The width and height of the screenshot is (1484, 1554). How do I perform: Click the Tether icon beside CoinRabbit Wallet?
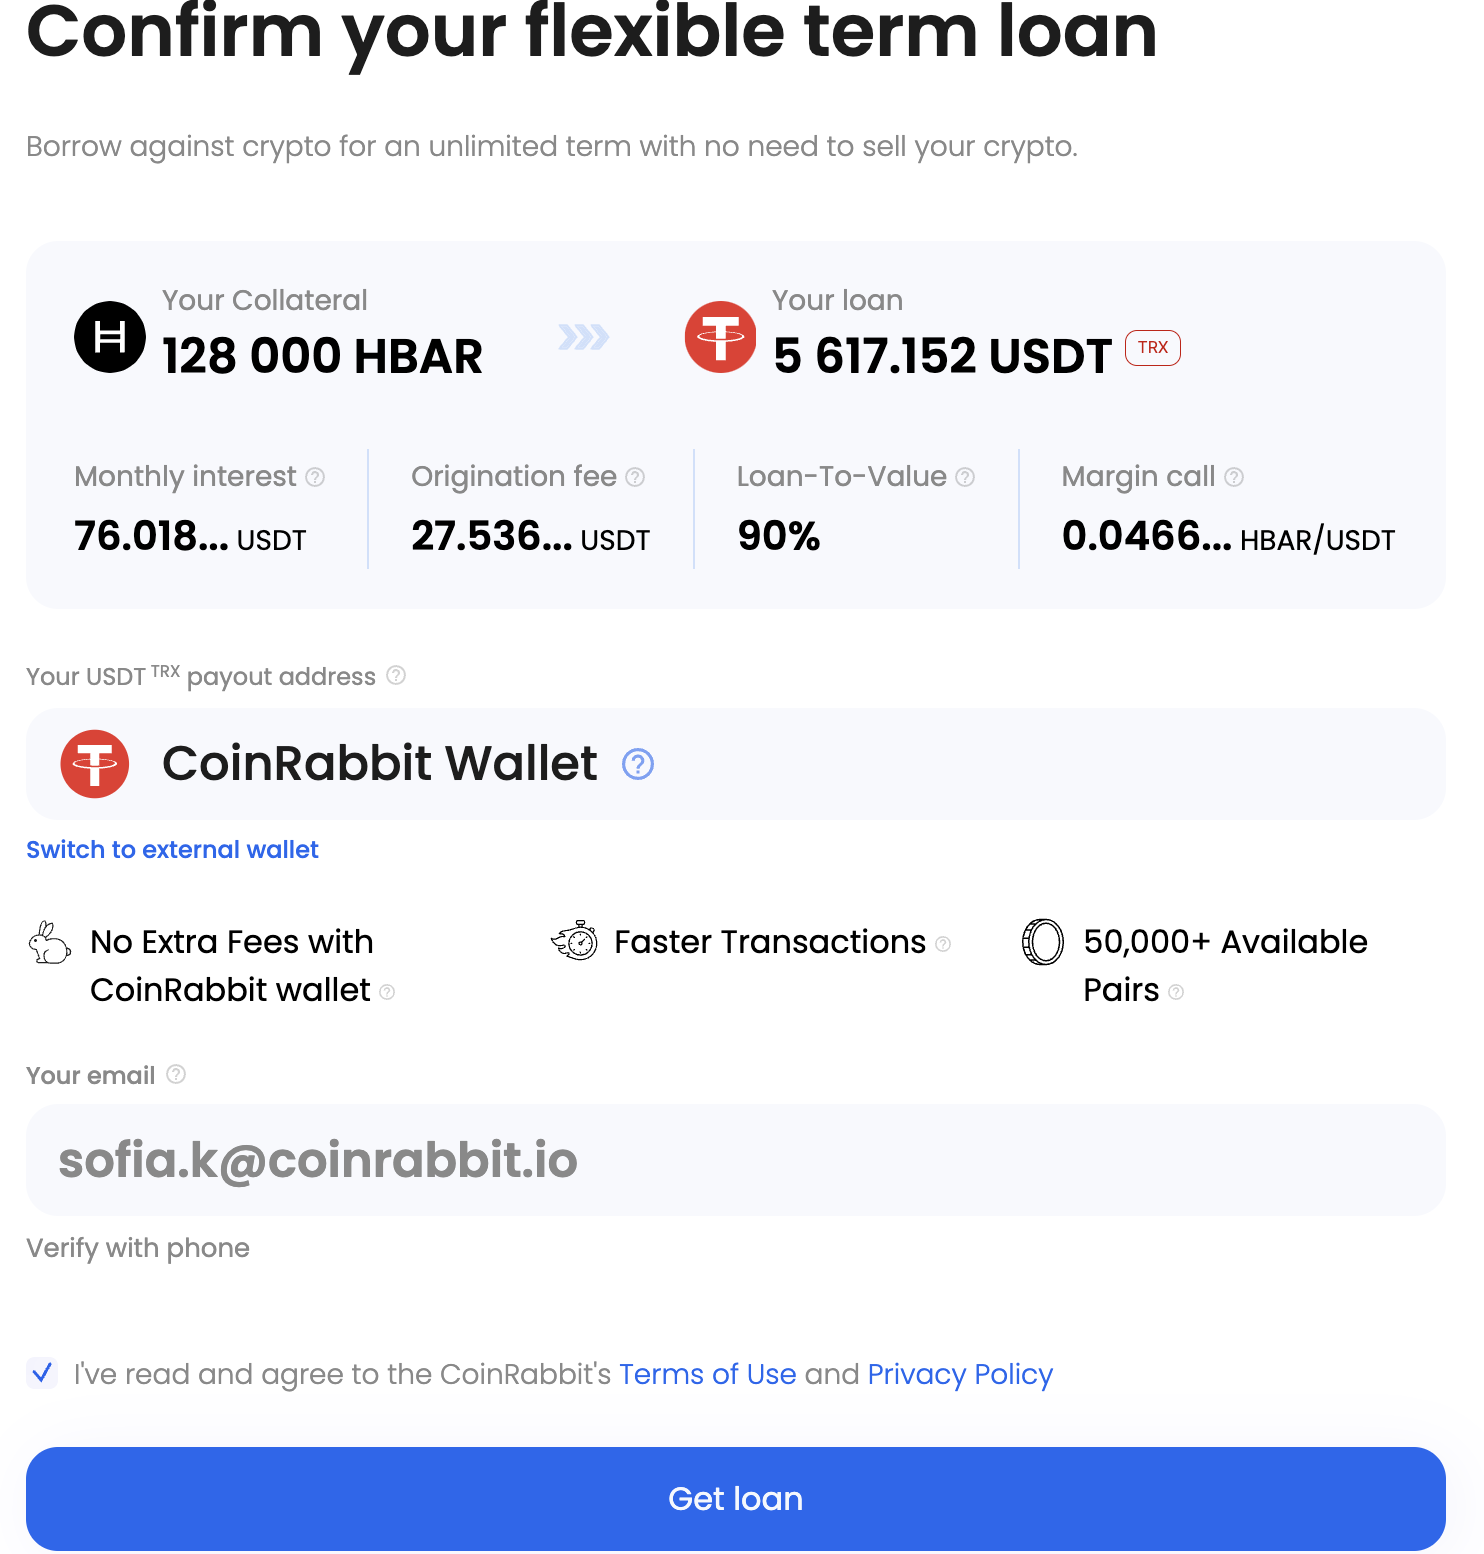pos(95,763)
